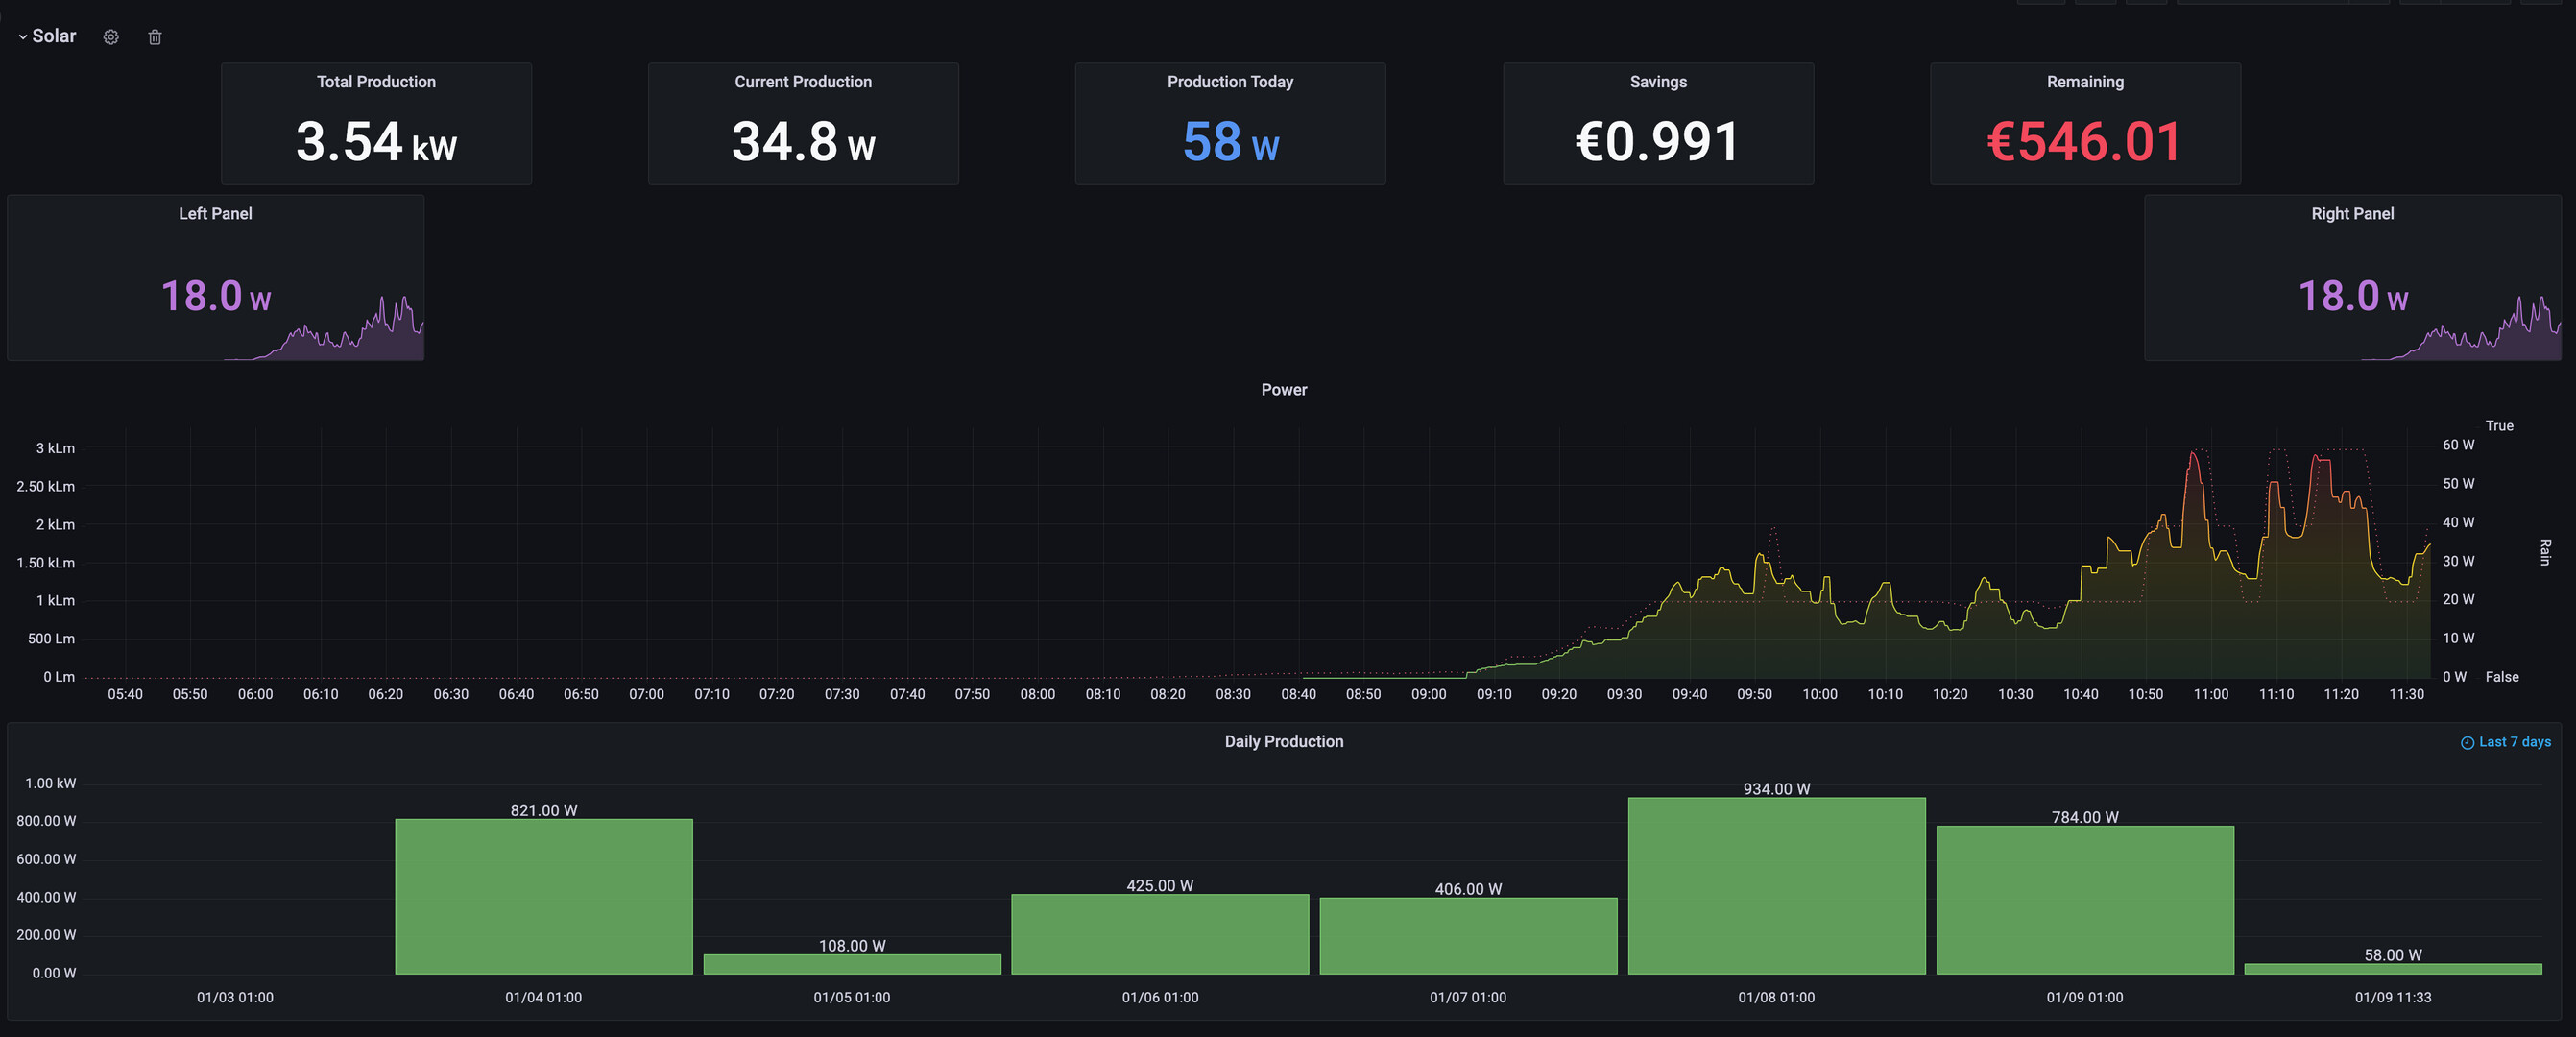Click the Right Panel title
Screen dimensions: 2576x1037
click(2352, 214)
